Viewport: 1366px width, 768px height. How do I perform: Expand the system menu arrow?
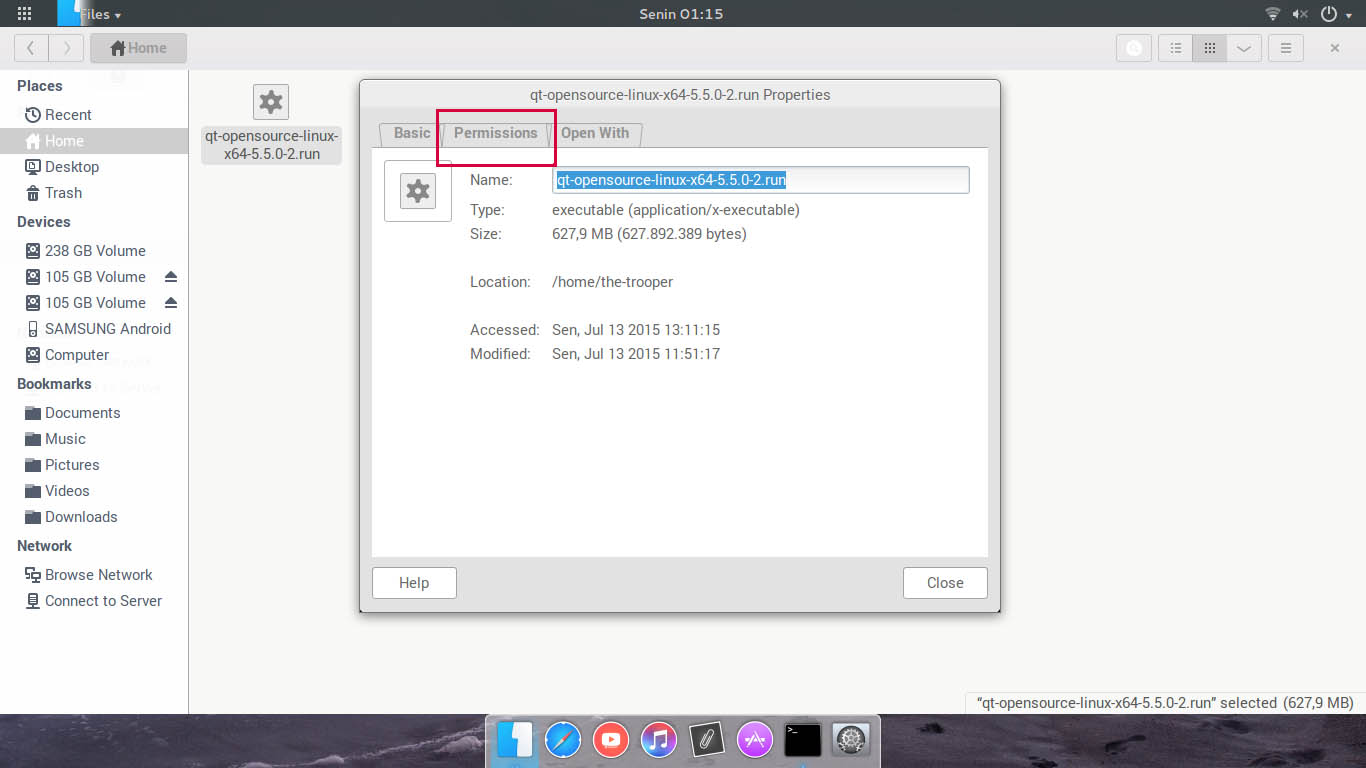click(x=1349, y=15)
